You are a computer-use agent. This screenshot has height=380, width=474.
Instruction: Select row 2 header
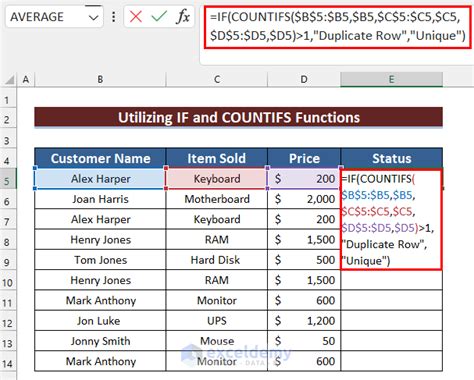point(8,119)
